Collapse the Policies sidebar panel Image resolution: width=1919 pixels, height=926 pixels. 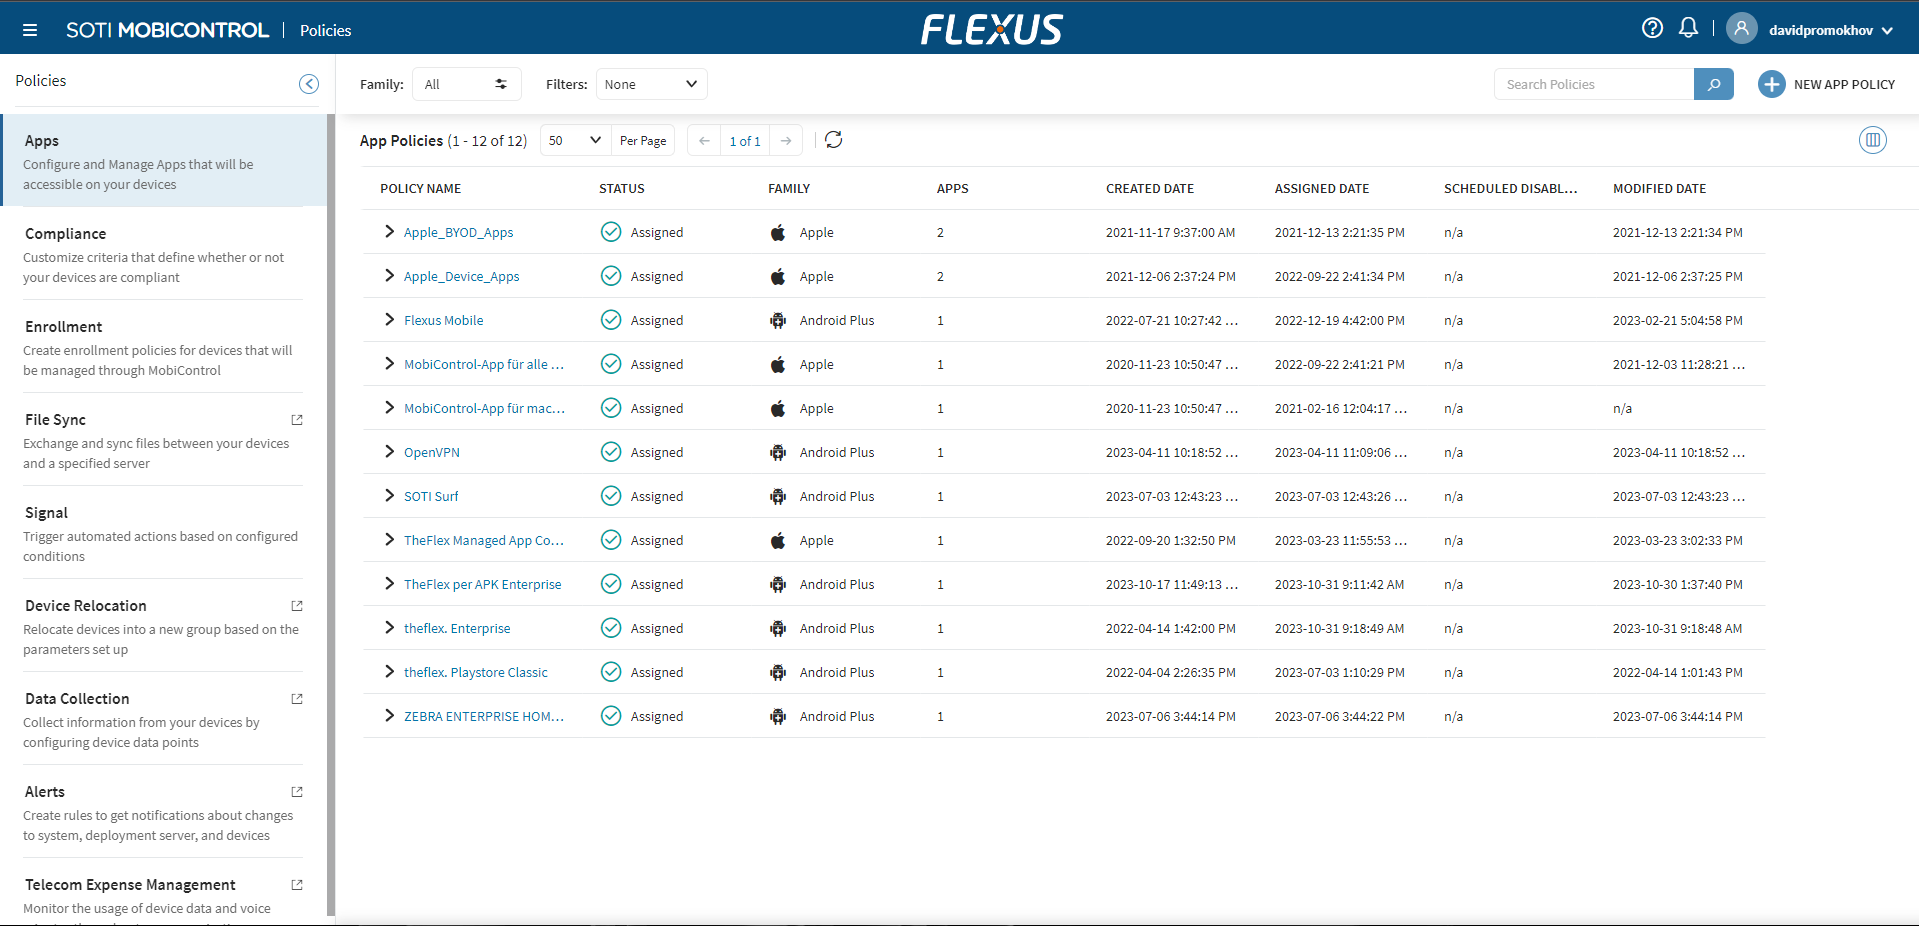(309, 84)
